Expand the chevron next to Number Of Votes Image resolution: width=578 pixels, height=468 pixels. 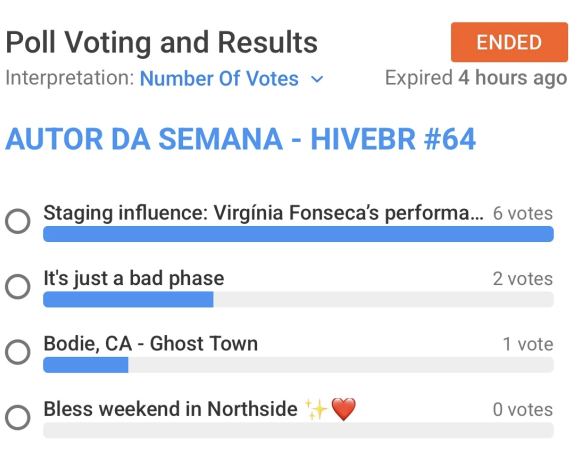(x=317, y=79)
